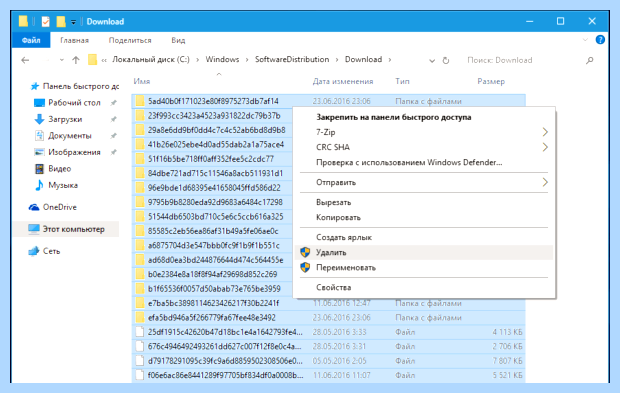Open Документы in sidebar
The width and height of the screenshot is (620, 393).
[x=63, y=136]
